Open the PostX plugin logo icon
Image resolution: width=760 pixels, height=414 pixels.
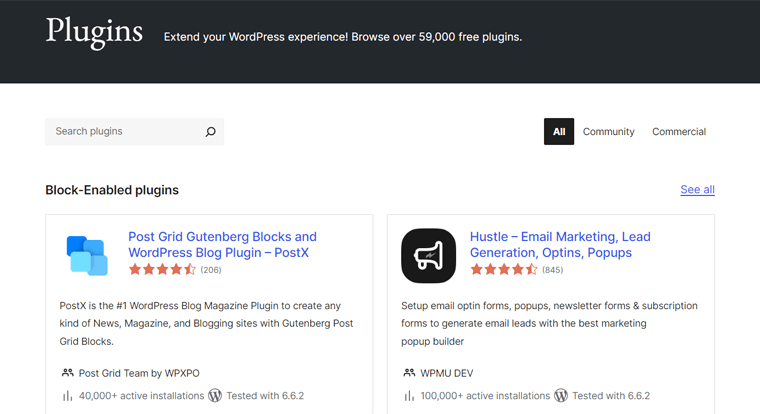(87, 255)
